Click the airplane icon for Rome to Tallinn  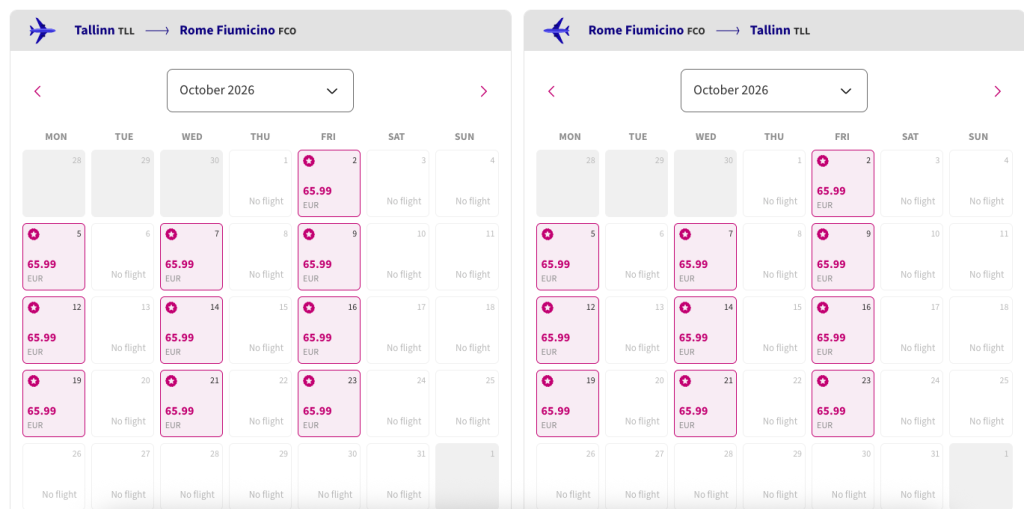[557, 31]
